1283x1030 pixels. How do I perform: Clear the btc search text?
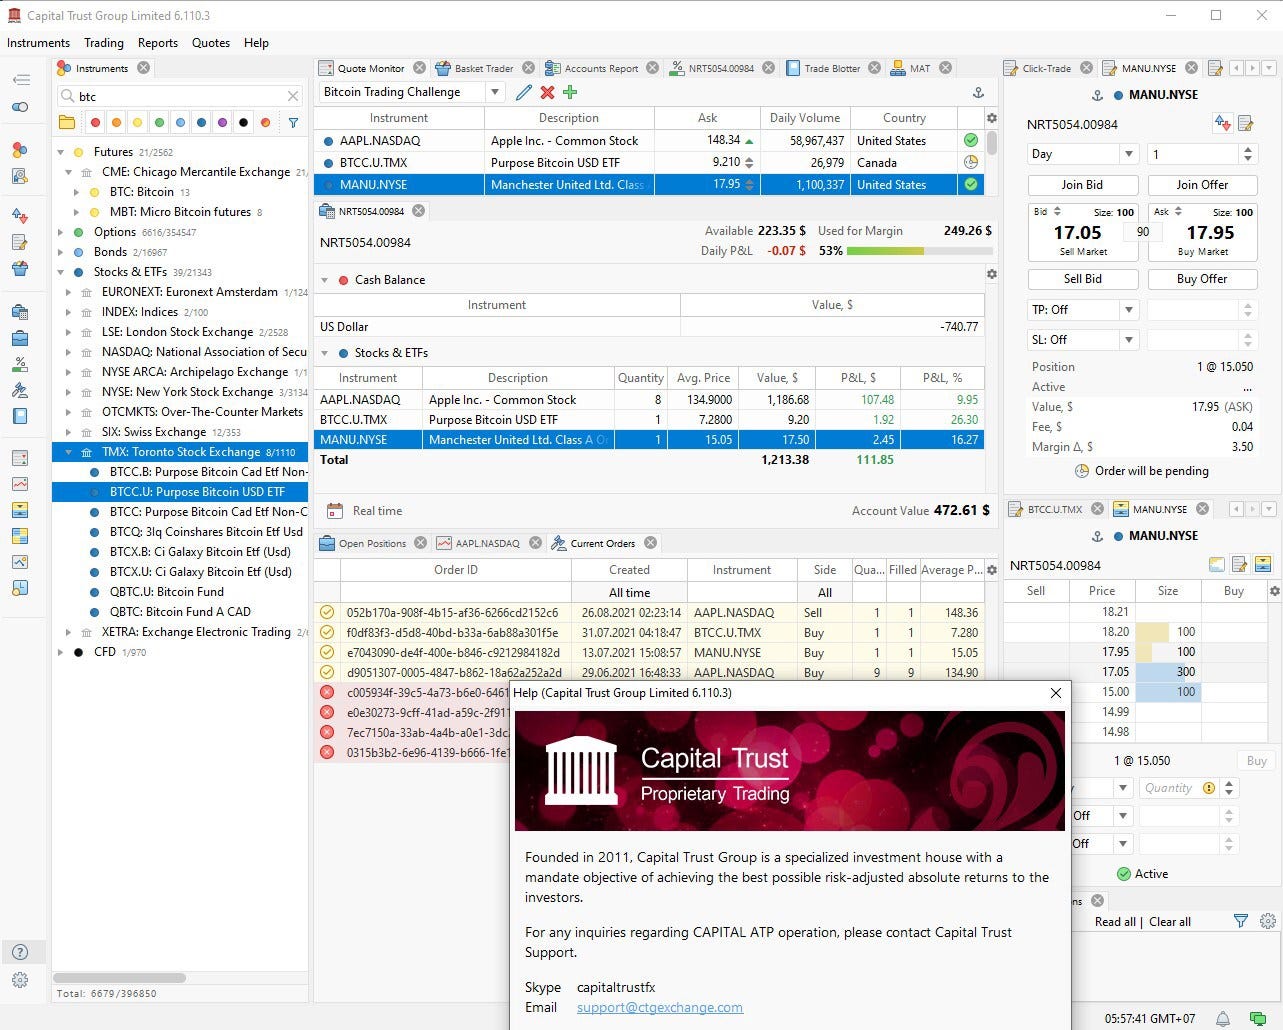coord(293,96)
